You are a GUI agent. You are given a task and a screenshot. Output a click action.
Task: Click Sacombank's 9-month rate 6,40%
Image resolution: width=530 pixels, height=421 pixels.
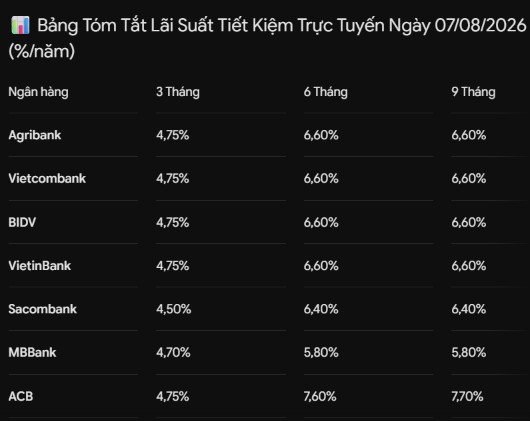pos(469,309)
